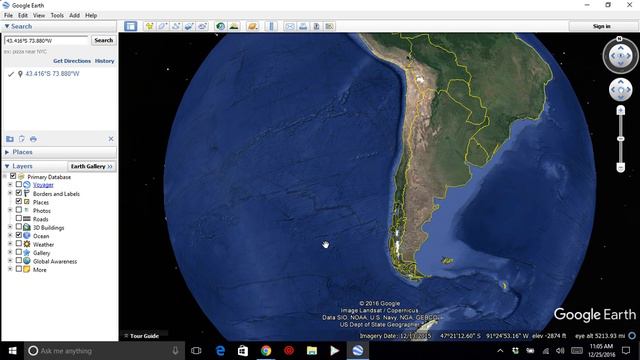640x360 pixels.
Task: Uncheck the Borders and Labels layer
Action: (x=19, y=193)
